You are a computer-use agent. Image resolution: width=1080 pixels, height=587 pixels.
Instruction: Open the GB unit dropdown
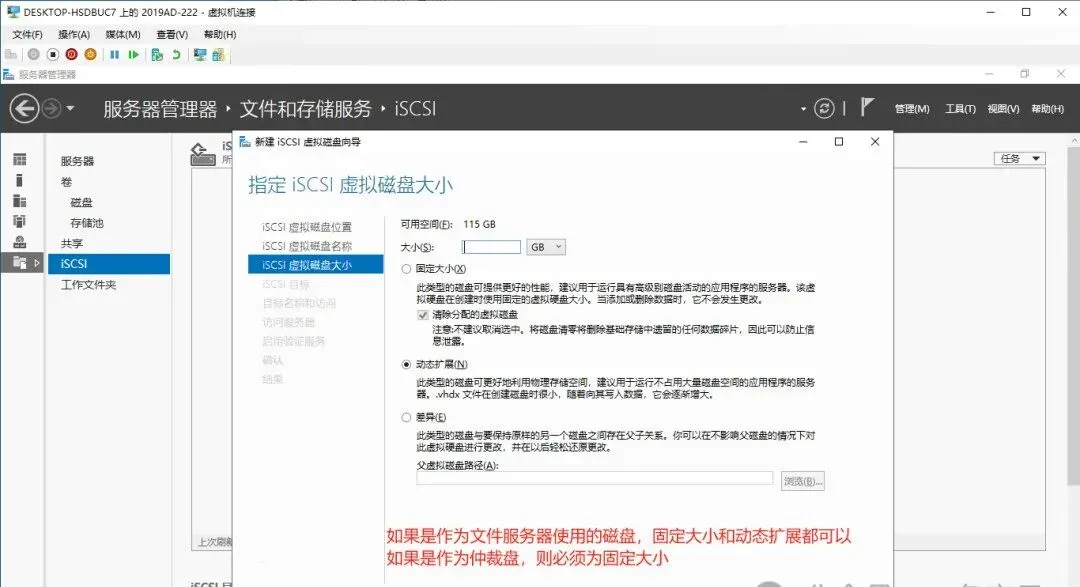point(559,246)
